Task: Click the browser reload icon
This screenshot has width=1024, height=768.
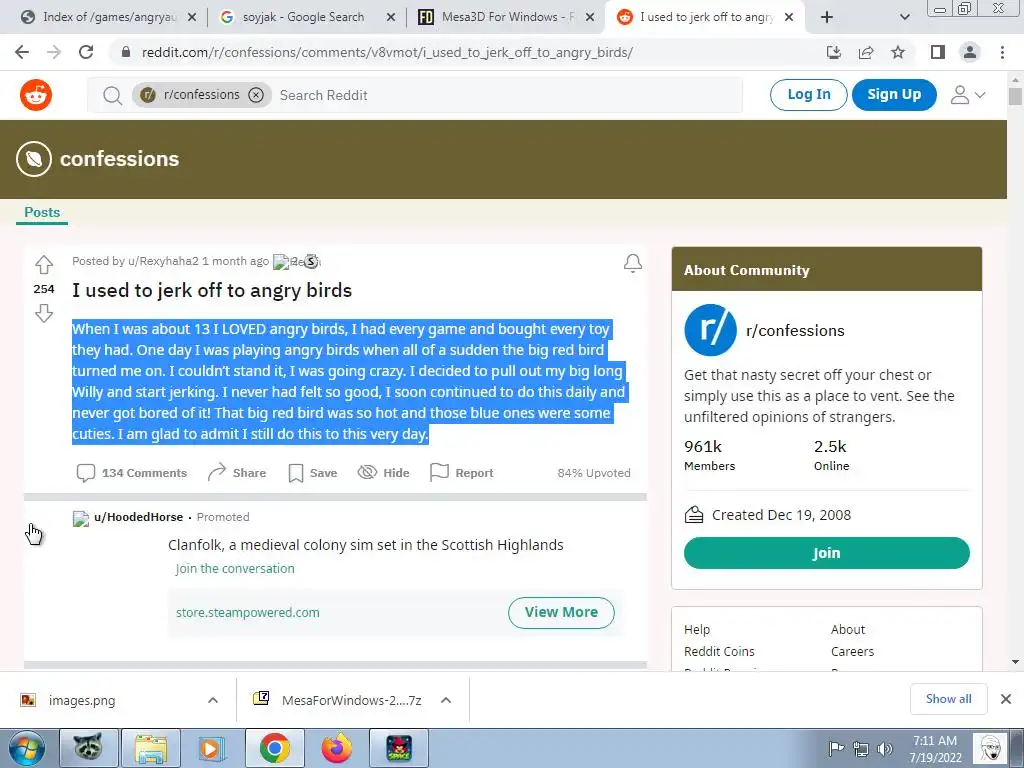Action: click(86, 52)
